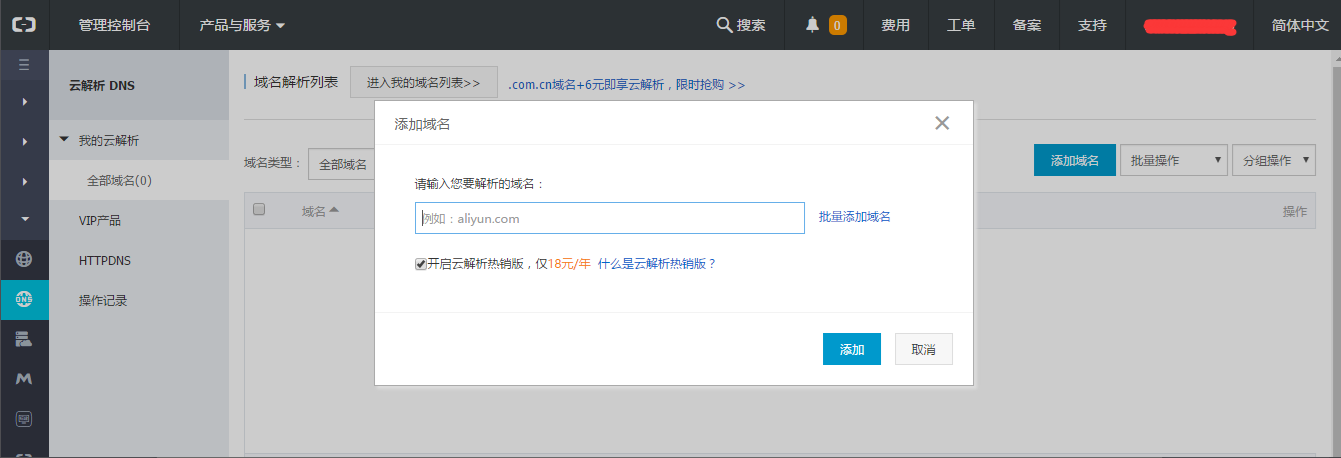Open the 产品与服务 dropdown menu
Viewport: 1341px width, 458px height.
[x=242, y=25]
